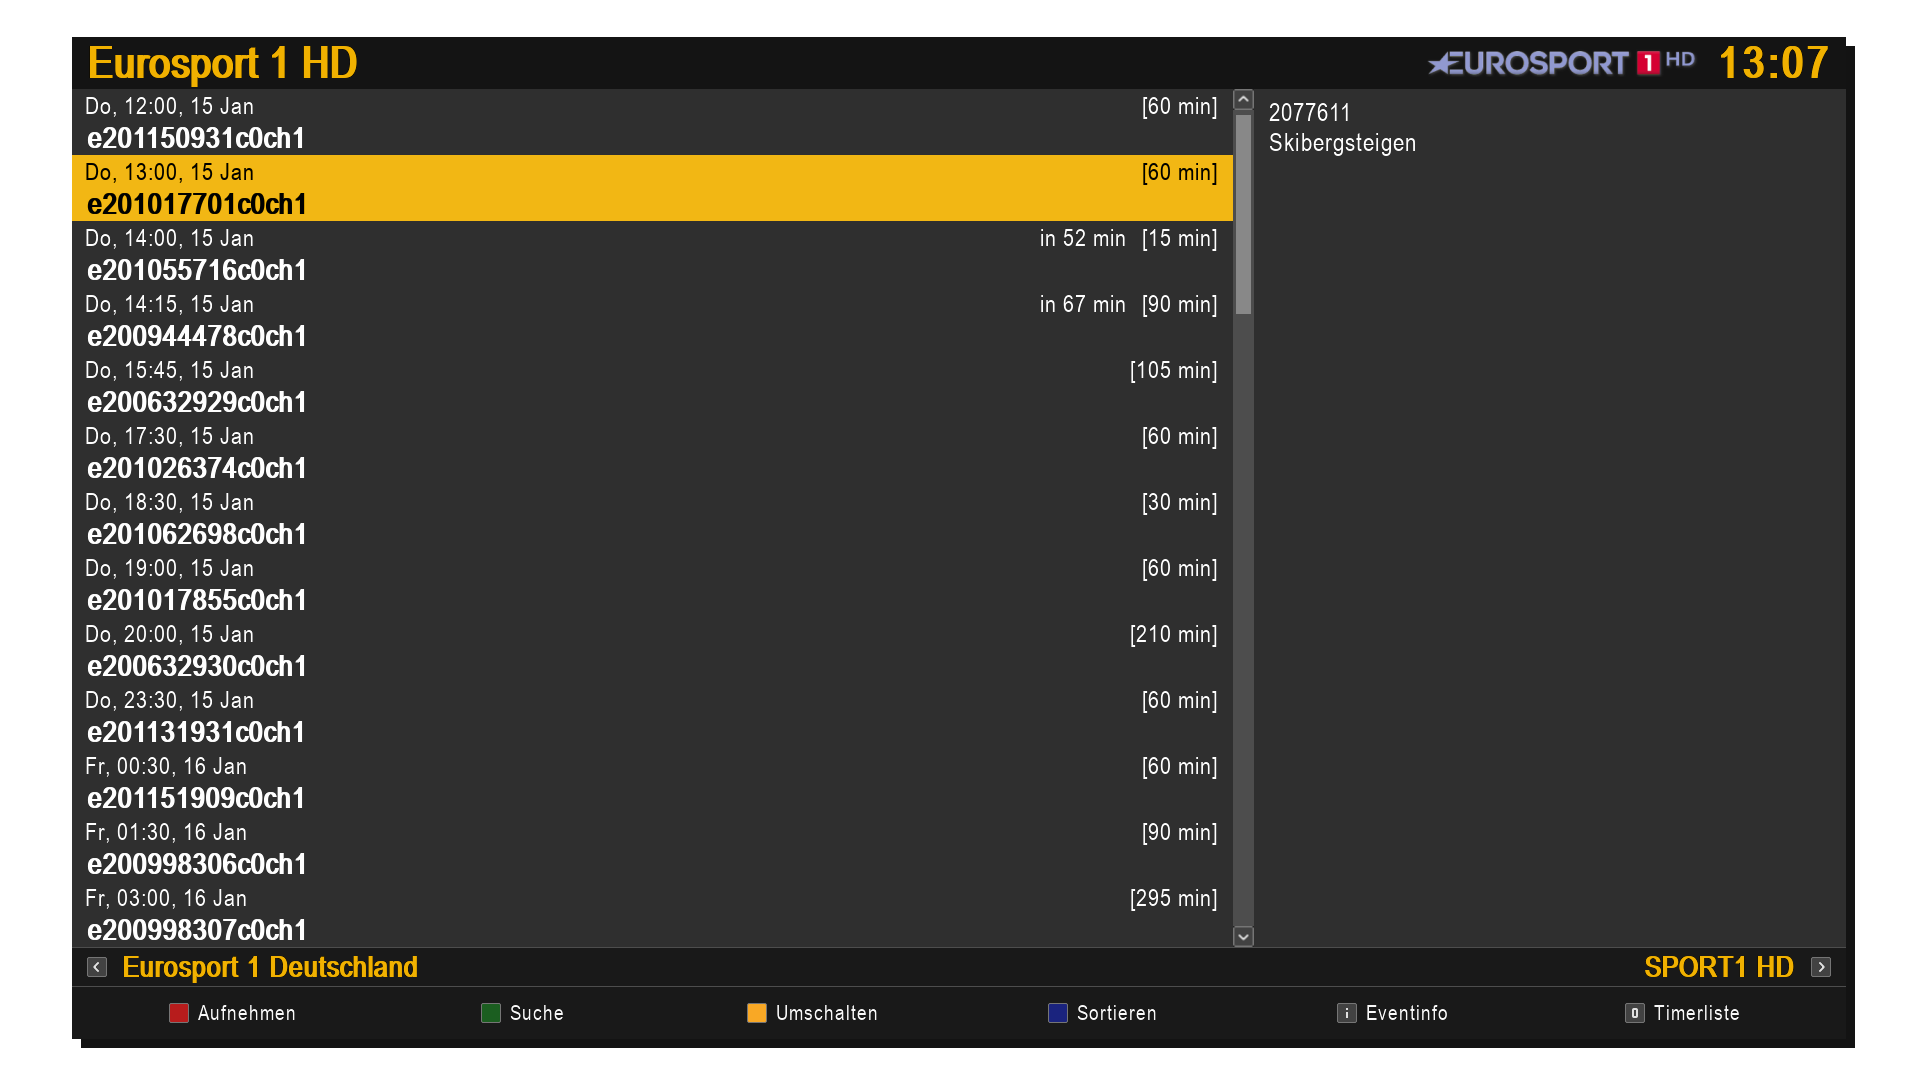Click the EPG list scrollbar thumb

coord(1243,214)
